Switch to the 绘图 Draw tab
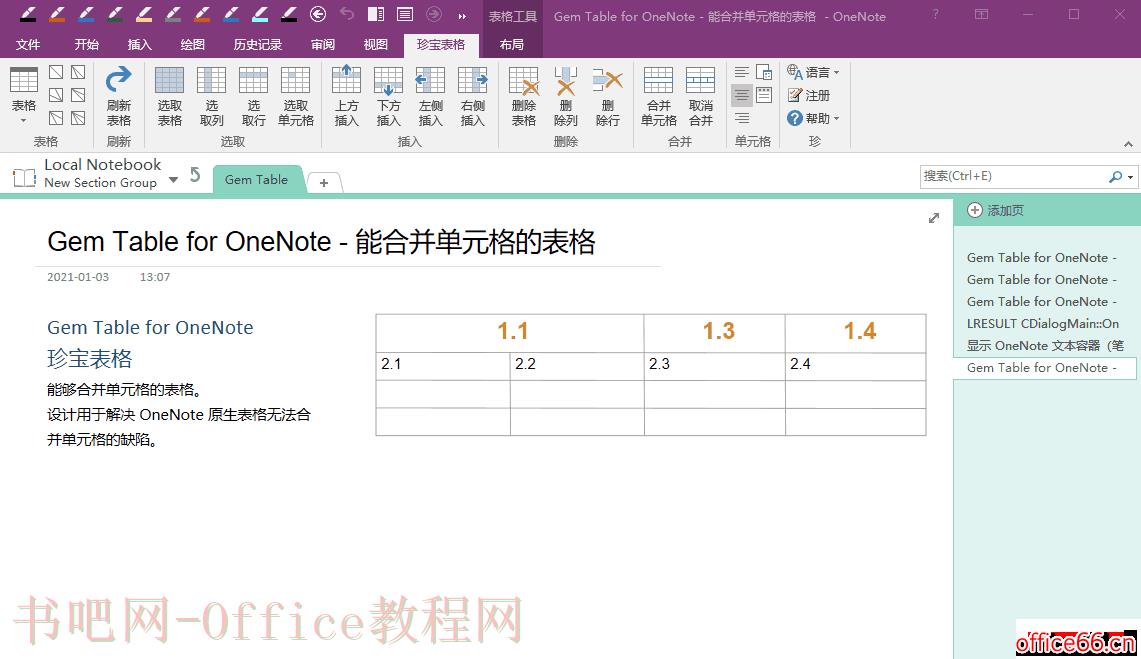 pos(193,44)
